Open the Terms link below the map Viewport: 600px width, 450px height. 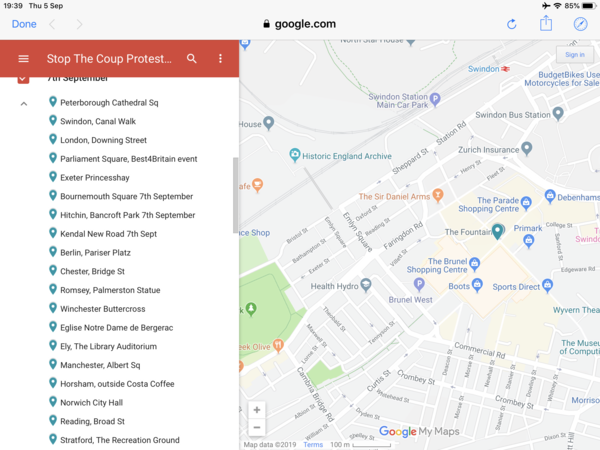tap(313, 444)
